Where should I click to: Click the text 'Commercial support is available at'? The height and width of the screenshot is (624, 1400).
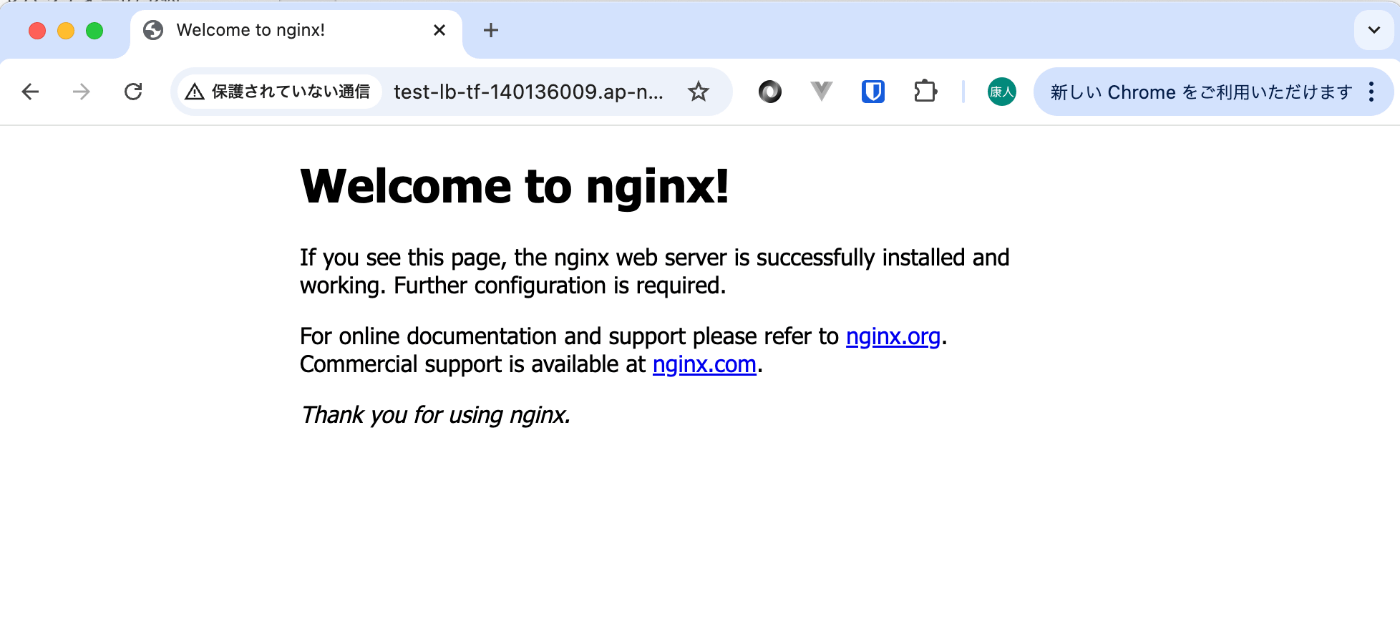473,364
